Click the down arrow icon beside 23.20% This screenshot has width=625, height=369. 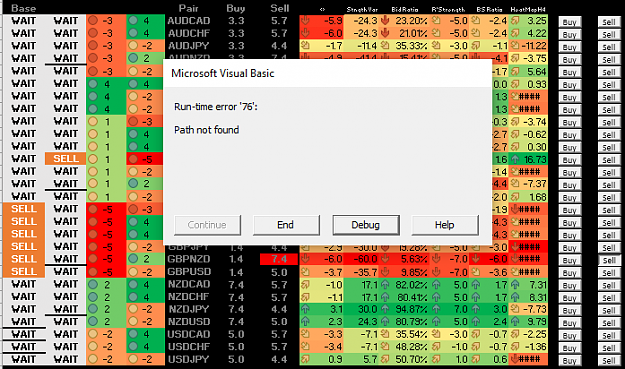[x=385, y=20]
